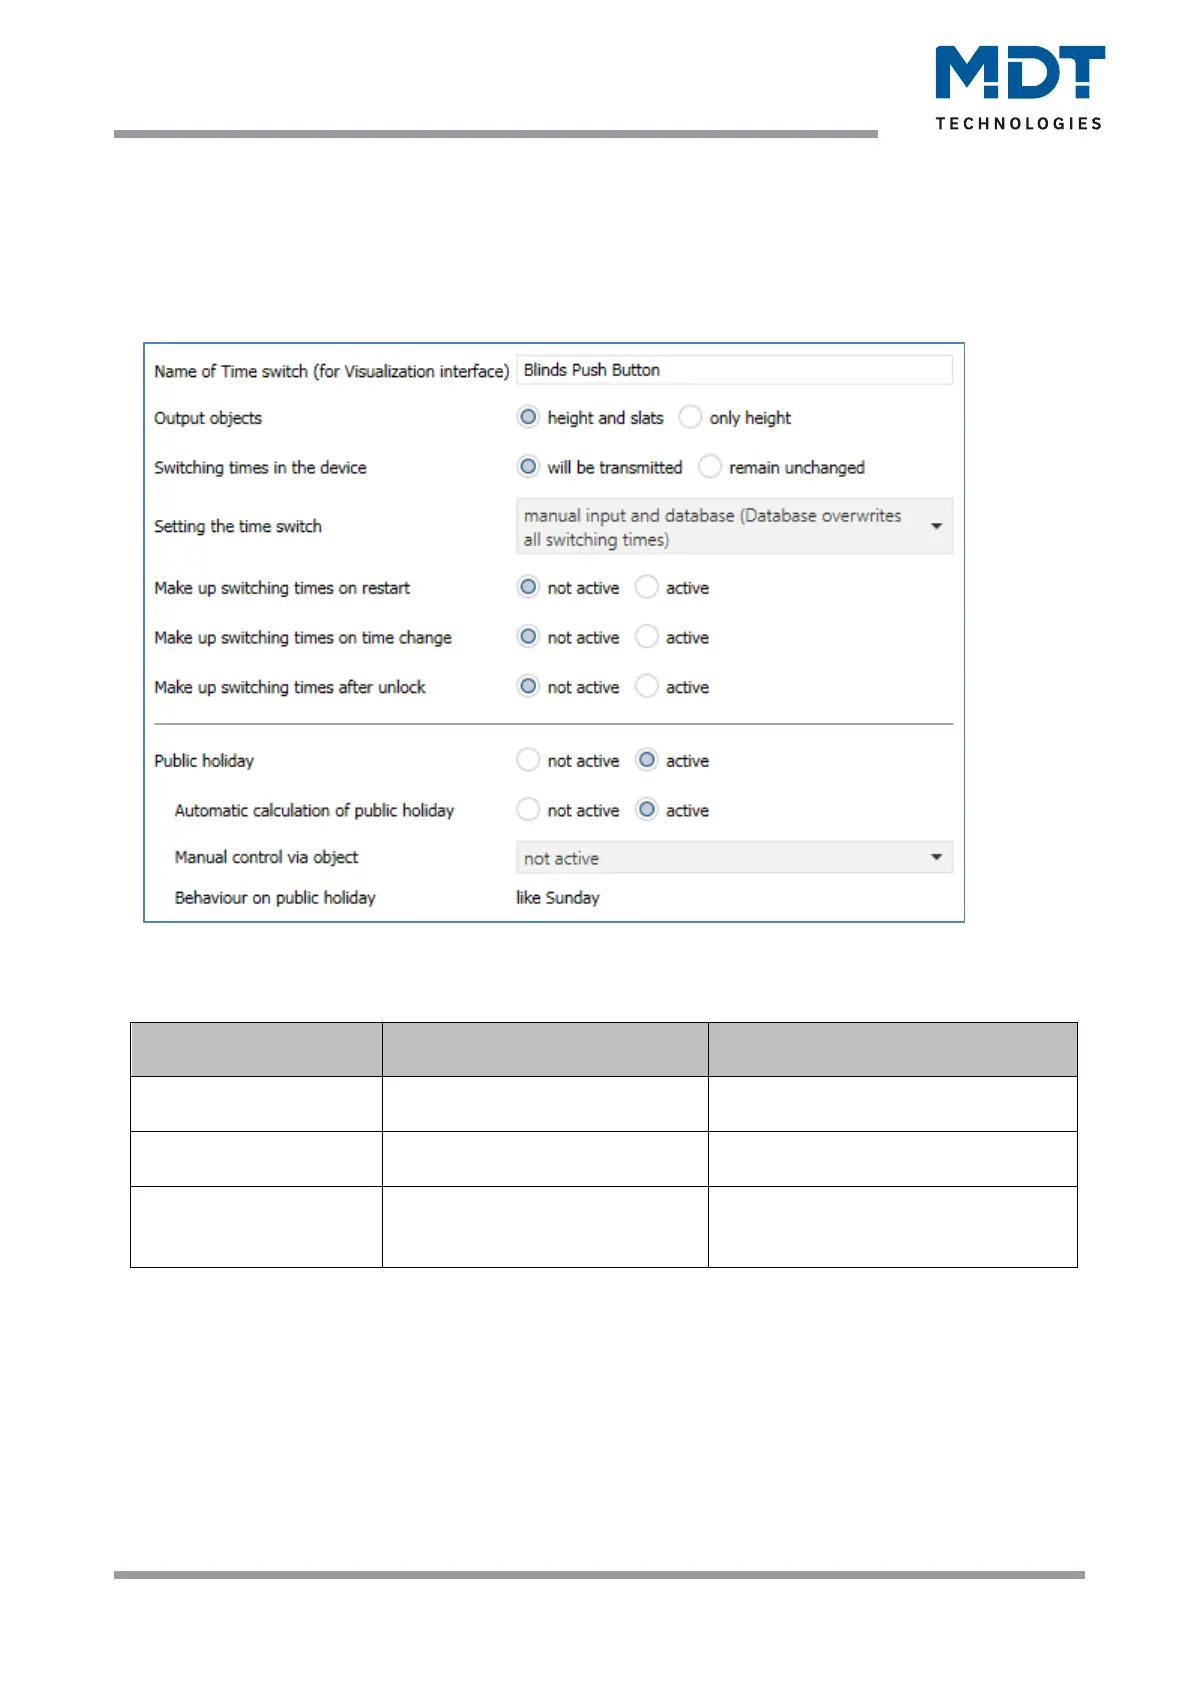Set make up on restart to 'active'

click(647, 587)
